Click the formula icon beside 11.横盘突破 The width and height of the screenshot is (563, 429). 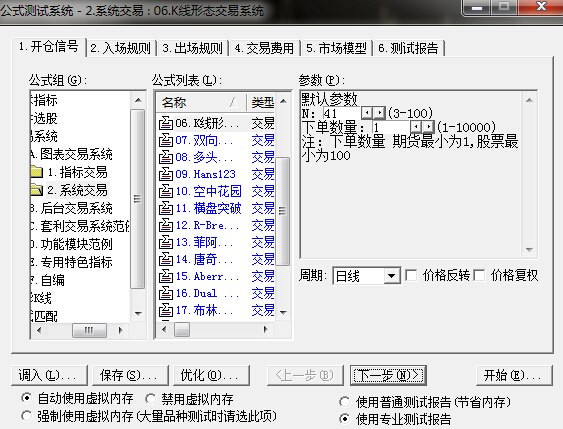pyautogui.click(x=166, y=208)
